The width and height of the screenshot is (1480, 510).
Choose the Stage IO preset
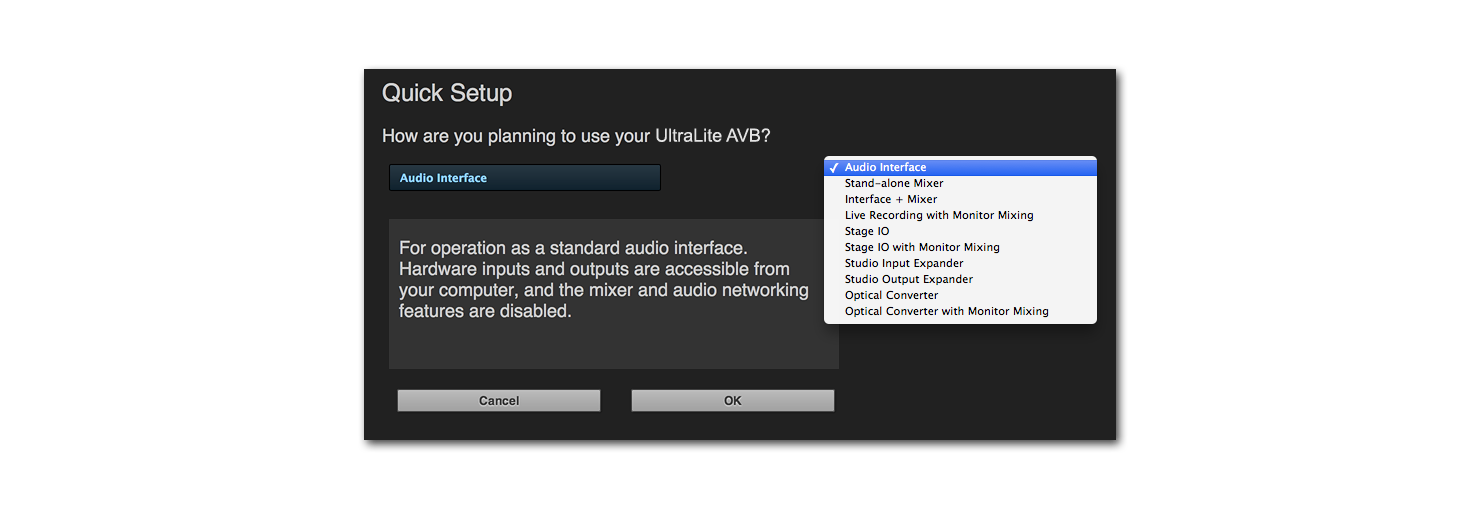(x=866, y=232)
